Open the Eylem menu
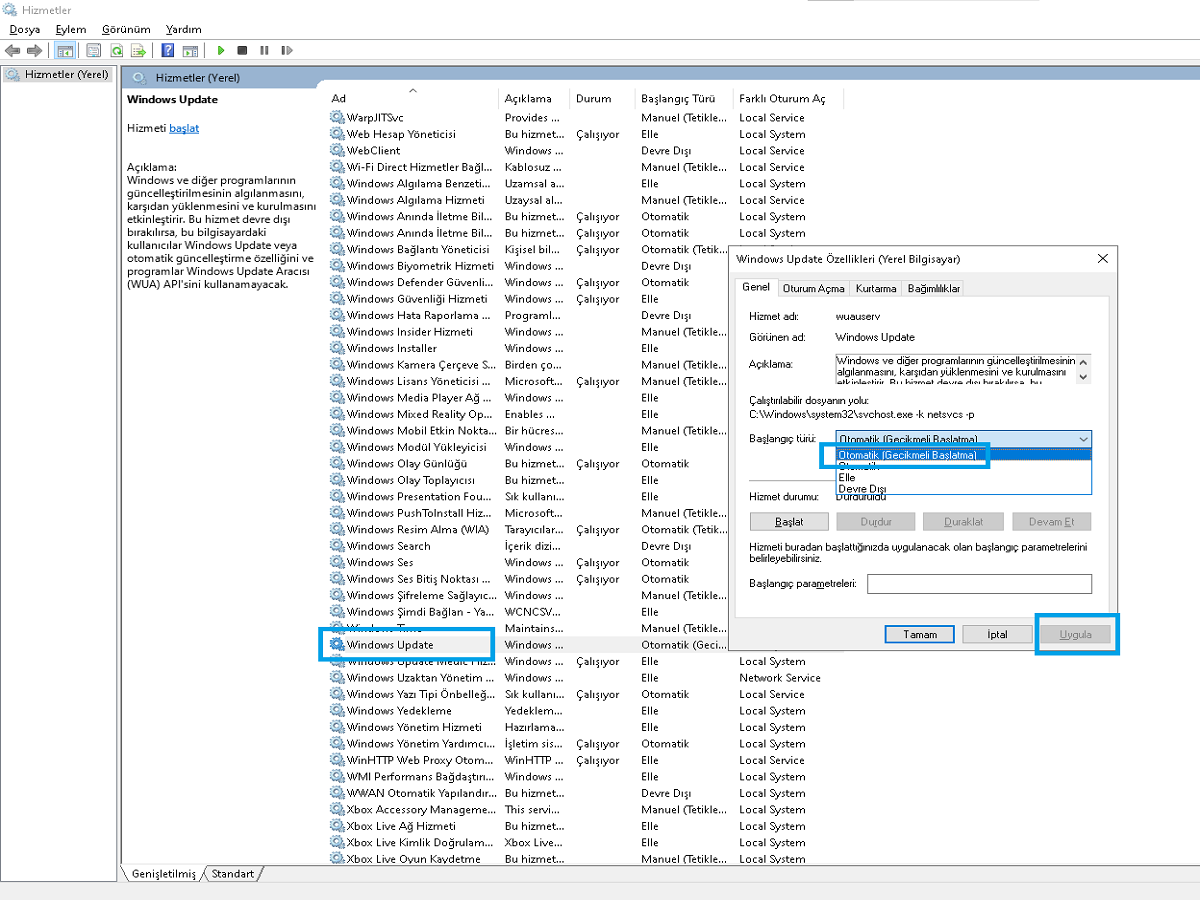 pyautogui.click(x=70, y=29)
